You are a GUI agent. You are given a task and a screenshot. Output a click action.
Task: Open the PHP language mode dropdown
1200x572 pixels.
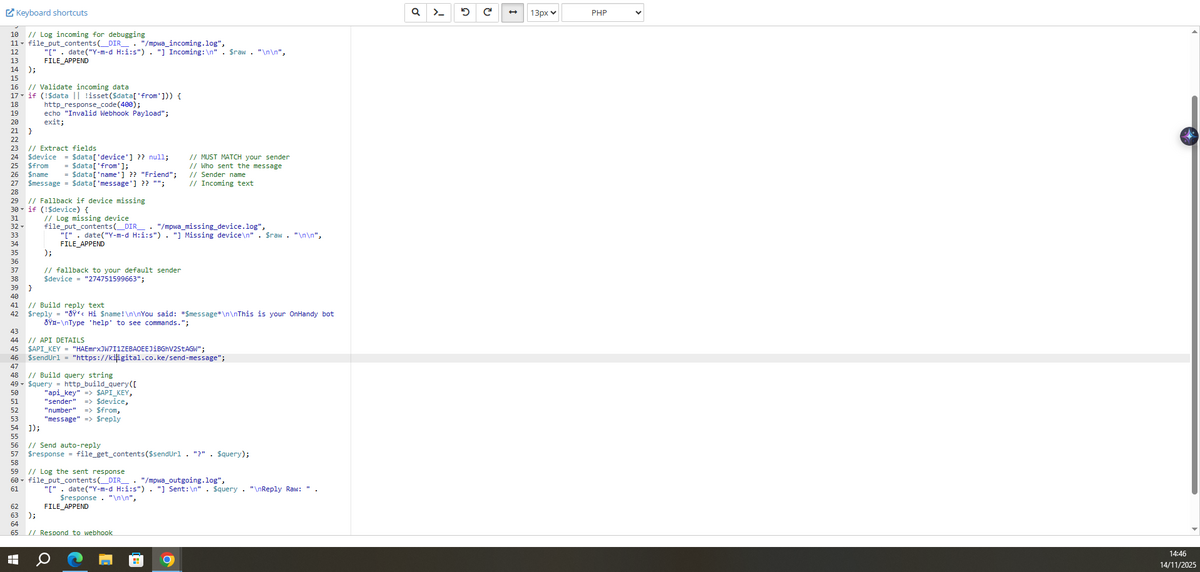[603, 13]
